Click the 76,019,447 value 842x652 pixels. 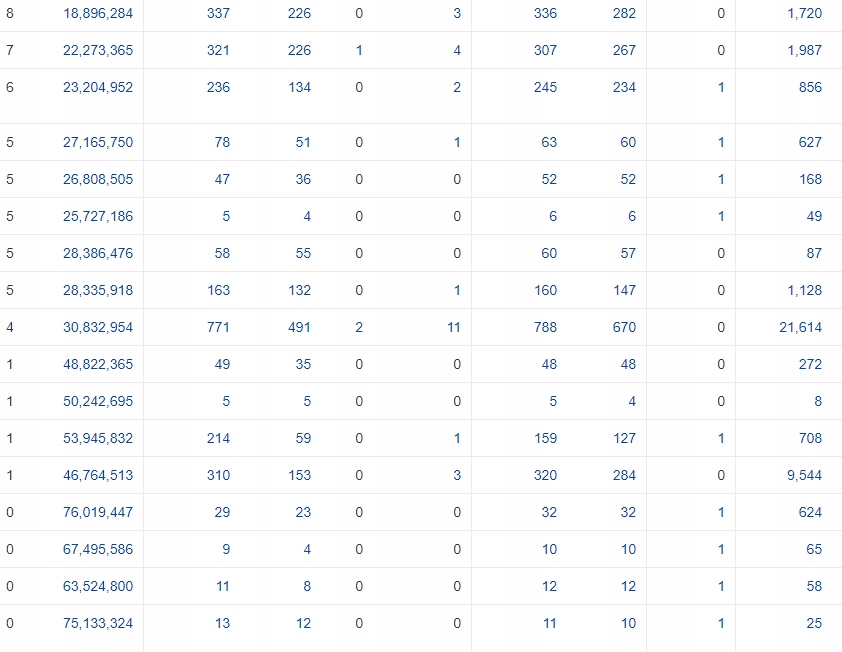[98, 512]
